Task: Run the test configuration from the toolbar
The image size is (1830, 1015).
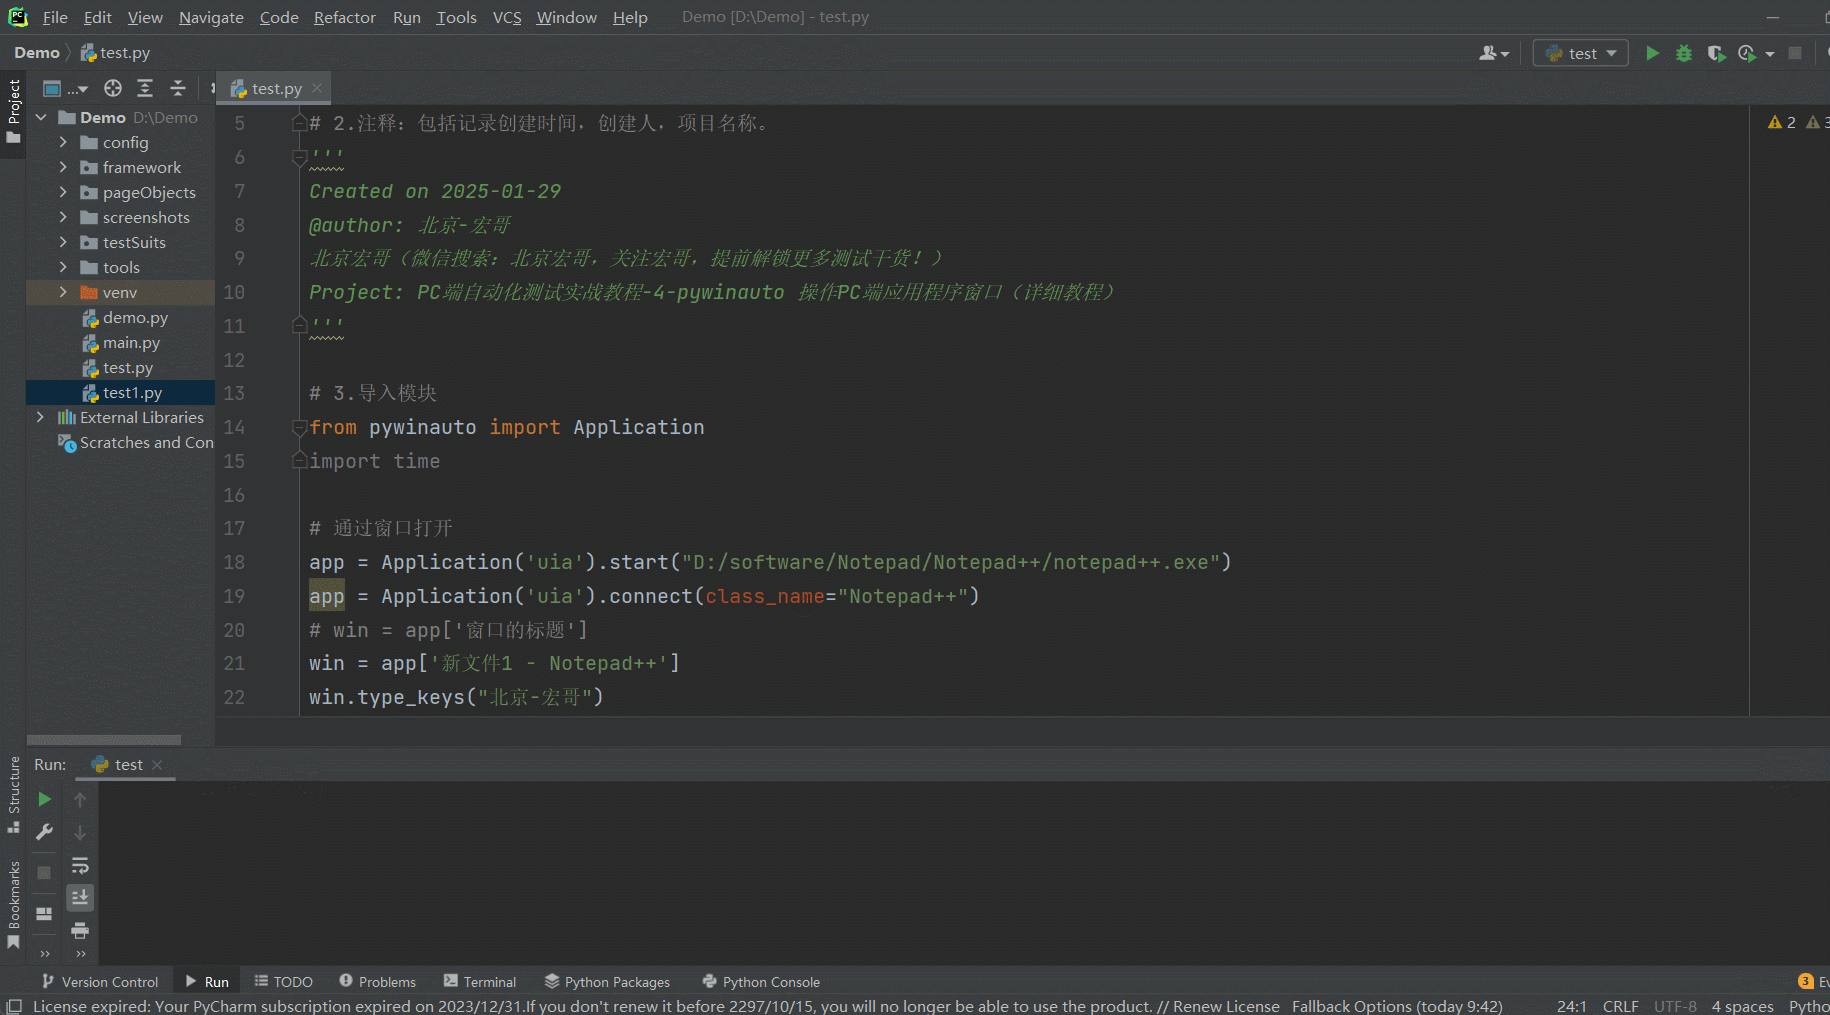Action: 1652,53
